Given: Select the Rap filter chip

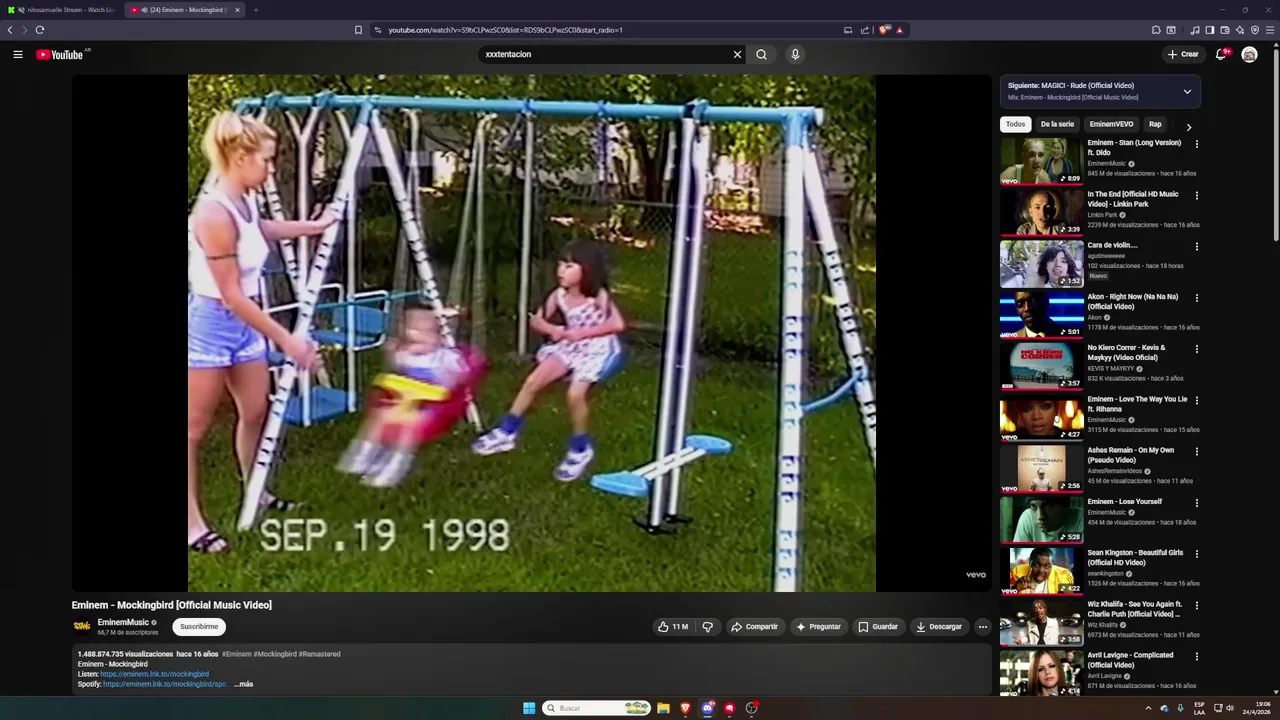Looking at the screenshot, I should pos(1155,124).
